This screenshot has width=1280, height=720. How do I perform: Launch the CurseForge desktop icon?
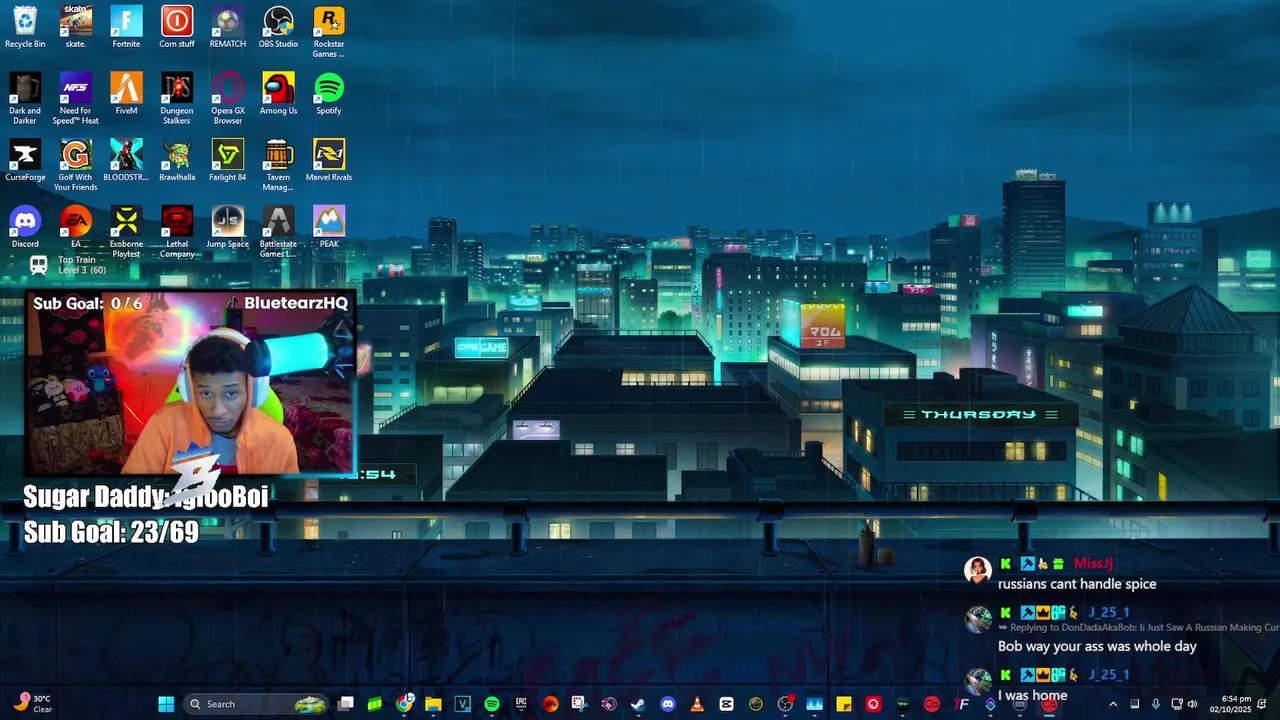25,160
